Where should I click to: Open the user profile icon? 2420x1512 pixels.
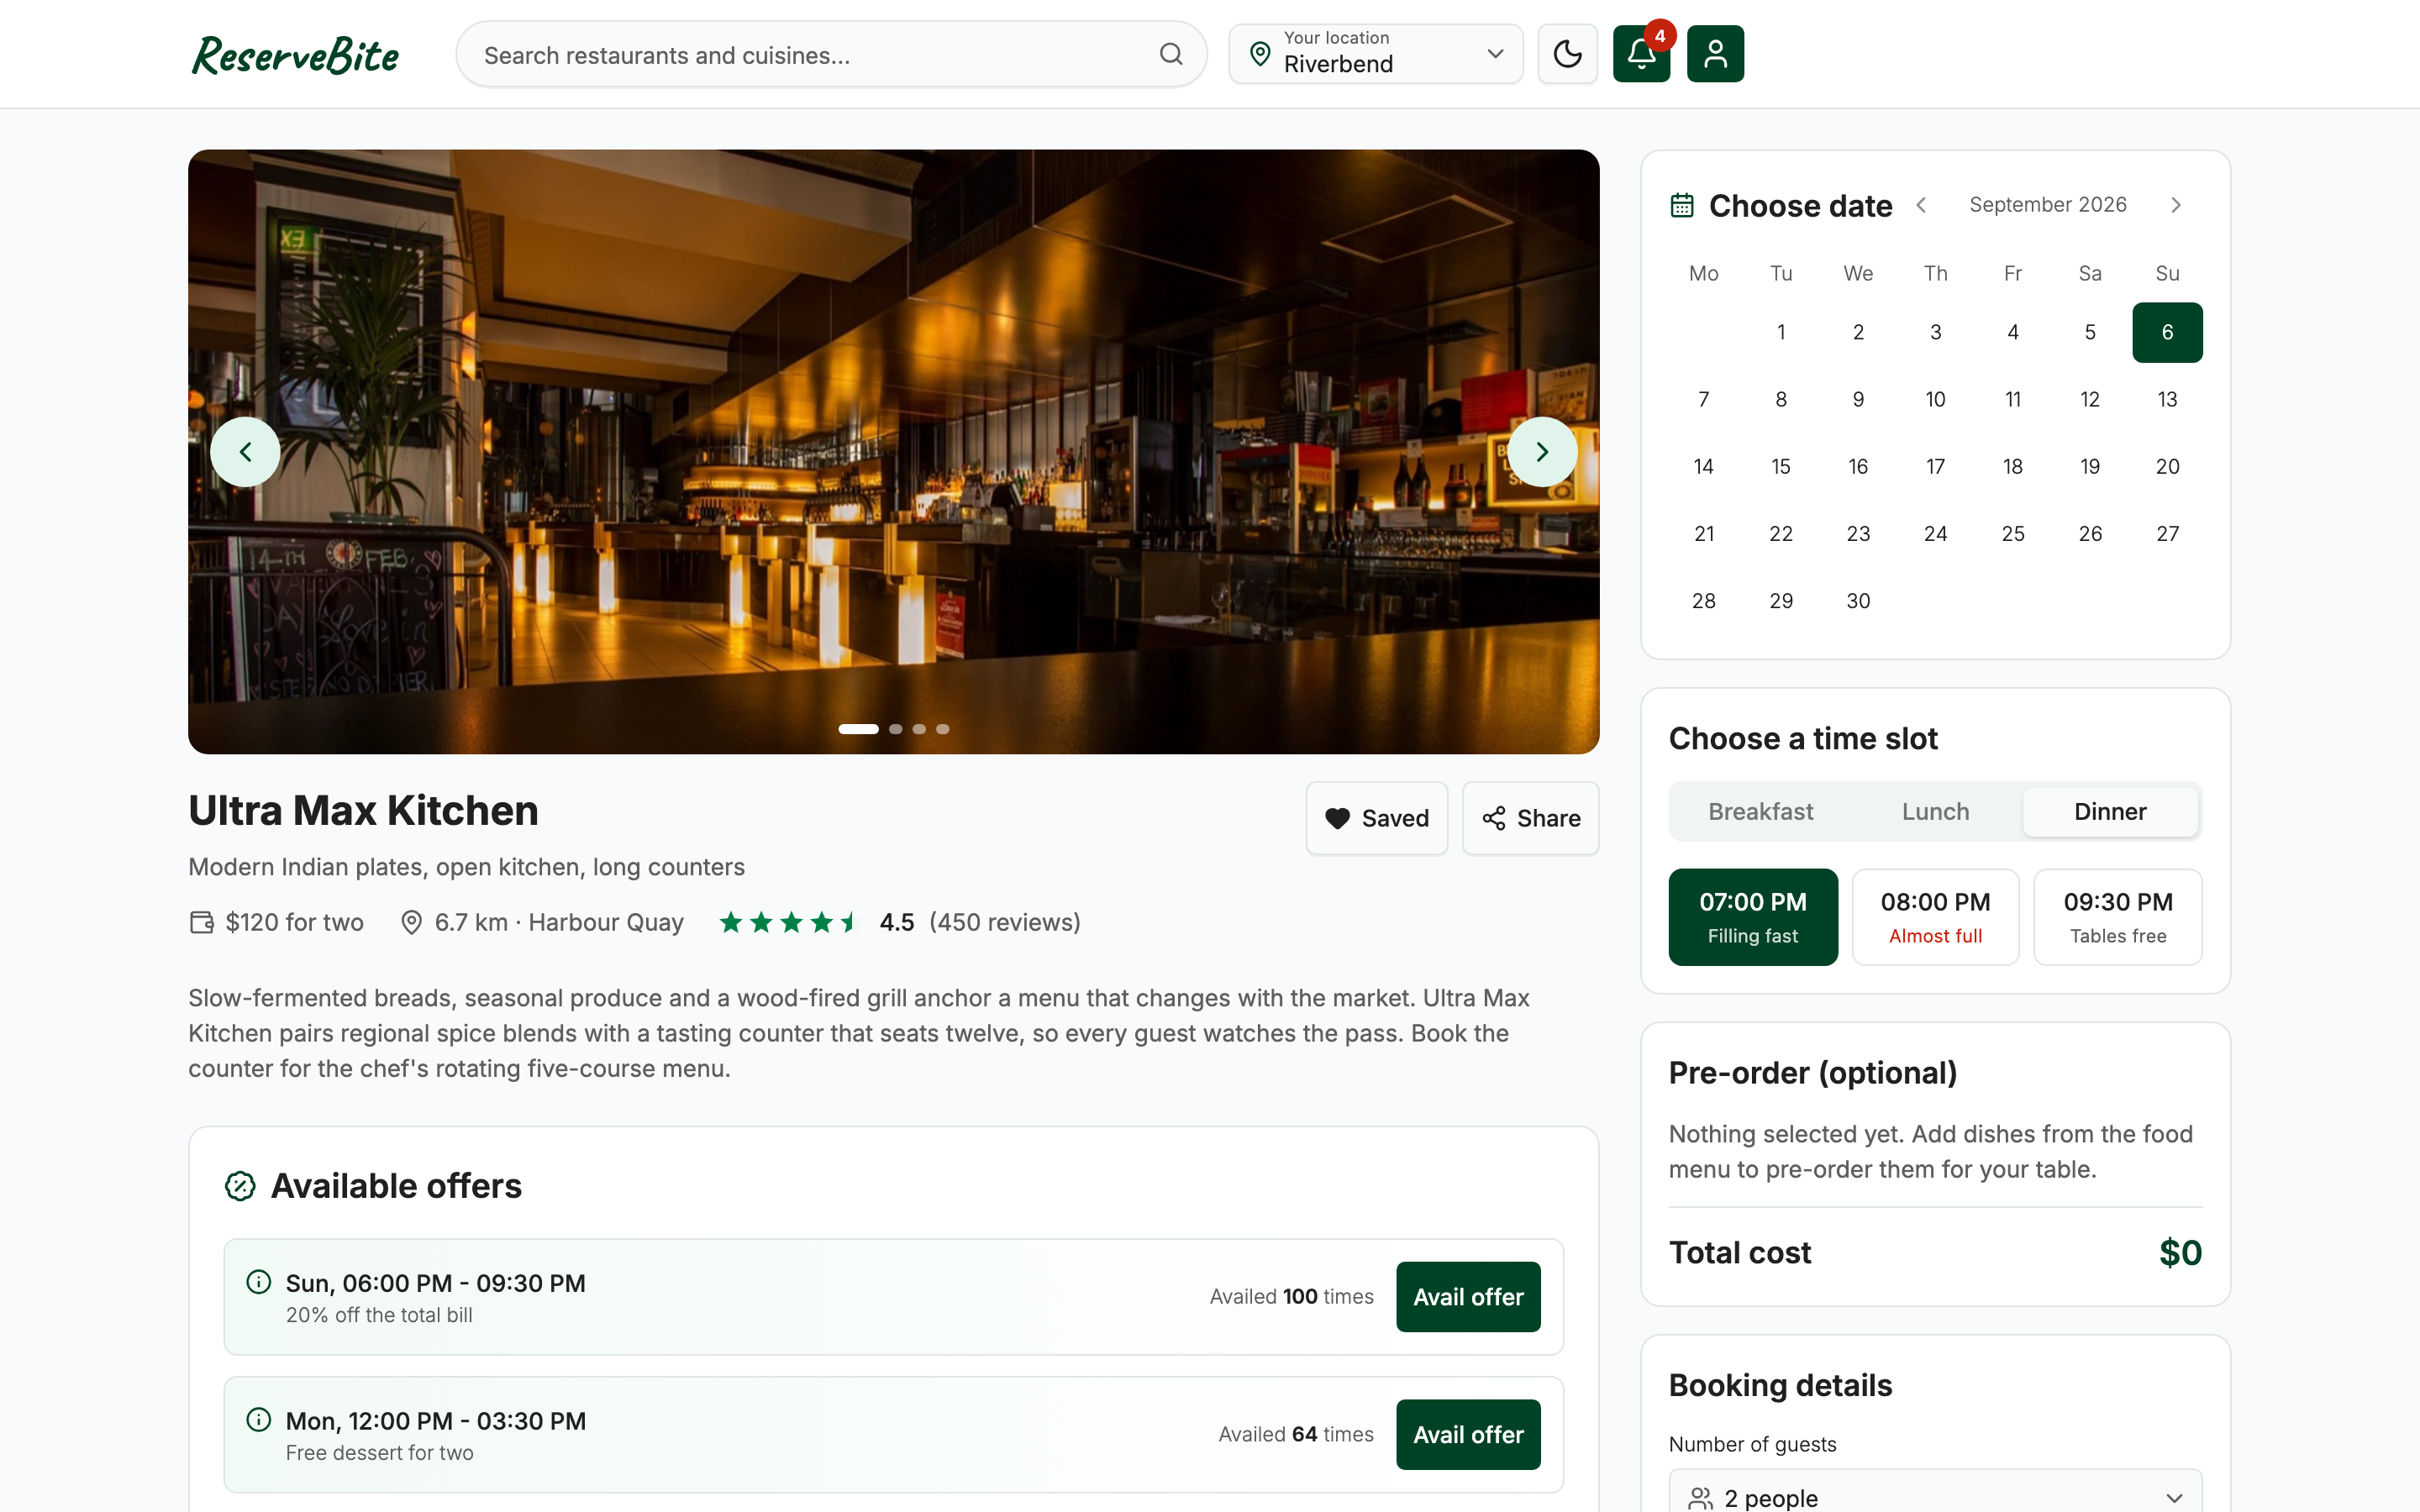coord(1715,54)
